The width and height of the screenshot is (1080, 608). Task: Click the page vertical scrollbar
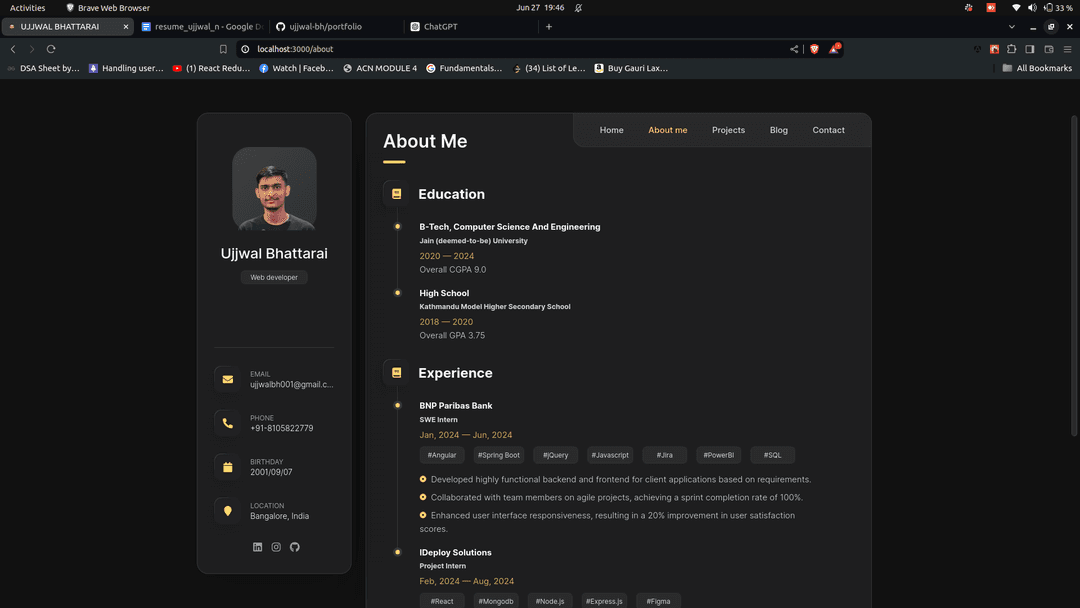[x=1074, y=275]
